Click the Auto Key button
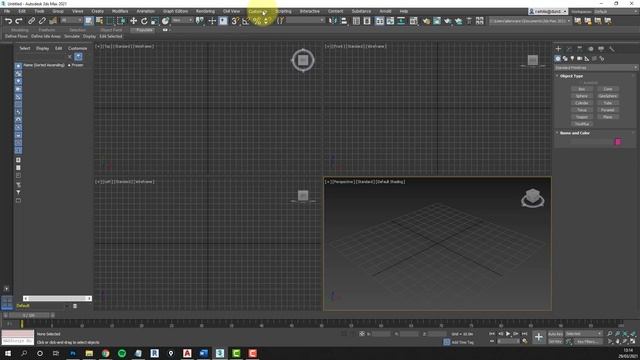The width and height of the screenshot is (640, 360). point(555,334)
